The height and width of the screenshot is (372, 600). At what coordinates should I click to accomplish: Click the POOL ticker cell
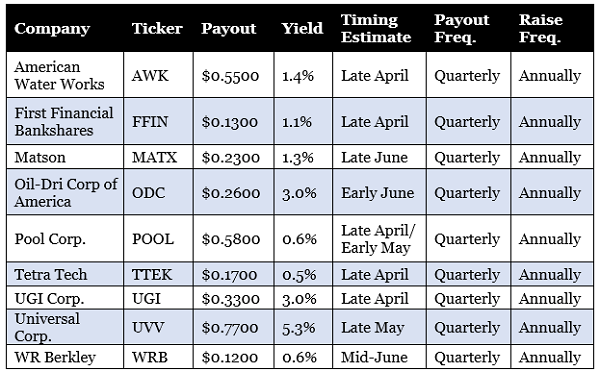point(158,238)
